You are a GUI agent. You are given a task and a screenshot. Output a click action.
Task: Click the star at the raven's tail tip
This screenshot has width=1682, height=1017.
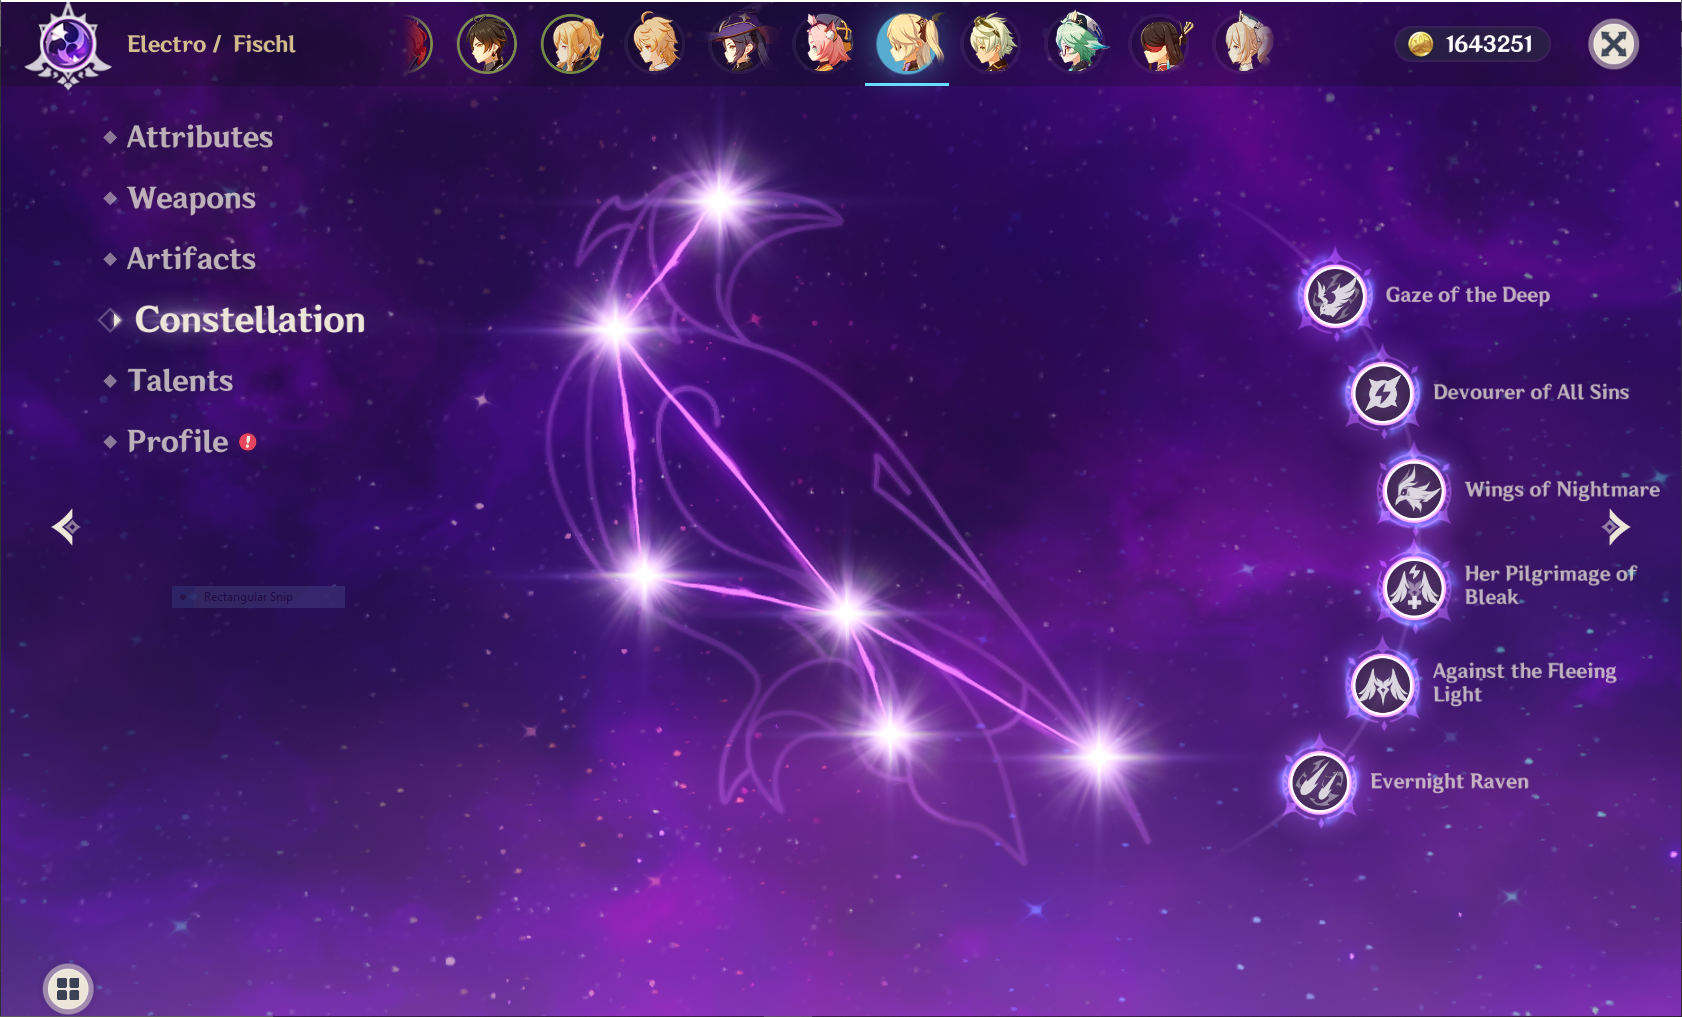click(x=1099, y=757)
